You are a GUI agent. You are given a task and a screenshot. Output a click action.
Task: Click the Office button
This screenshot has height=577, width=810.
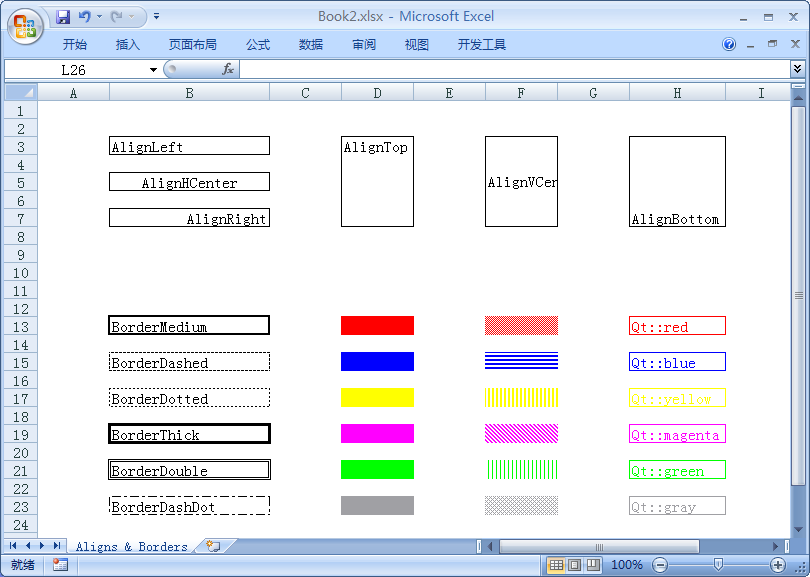[25, 26]
